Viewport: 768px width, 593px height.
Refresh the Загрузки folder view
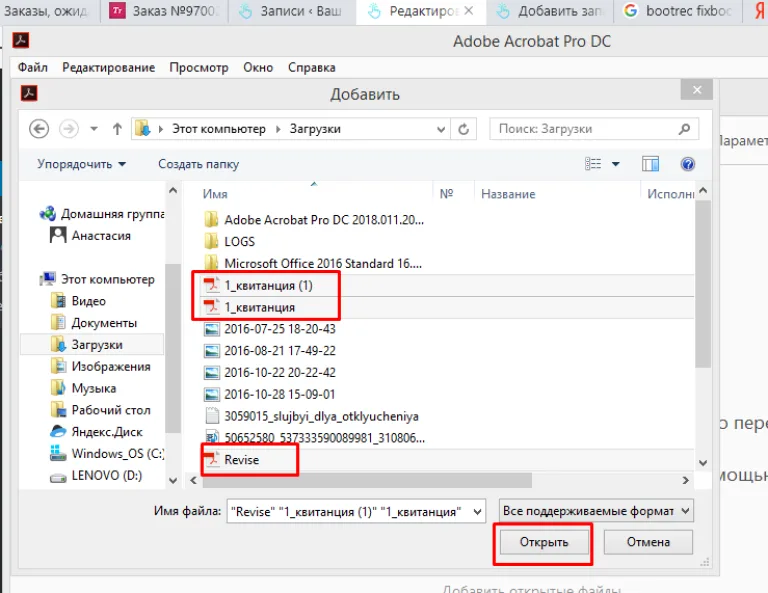click(x=463, y=129)
